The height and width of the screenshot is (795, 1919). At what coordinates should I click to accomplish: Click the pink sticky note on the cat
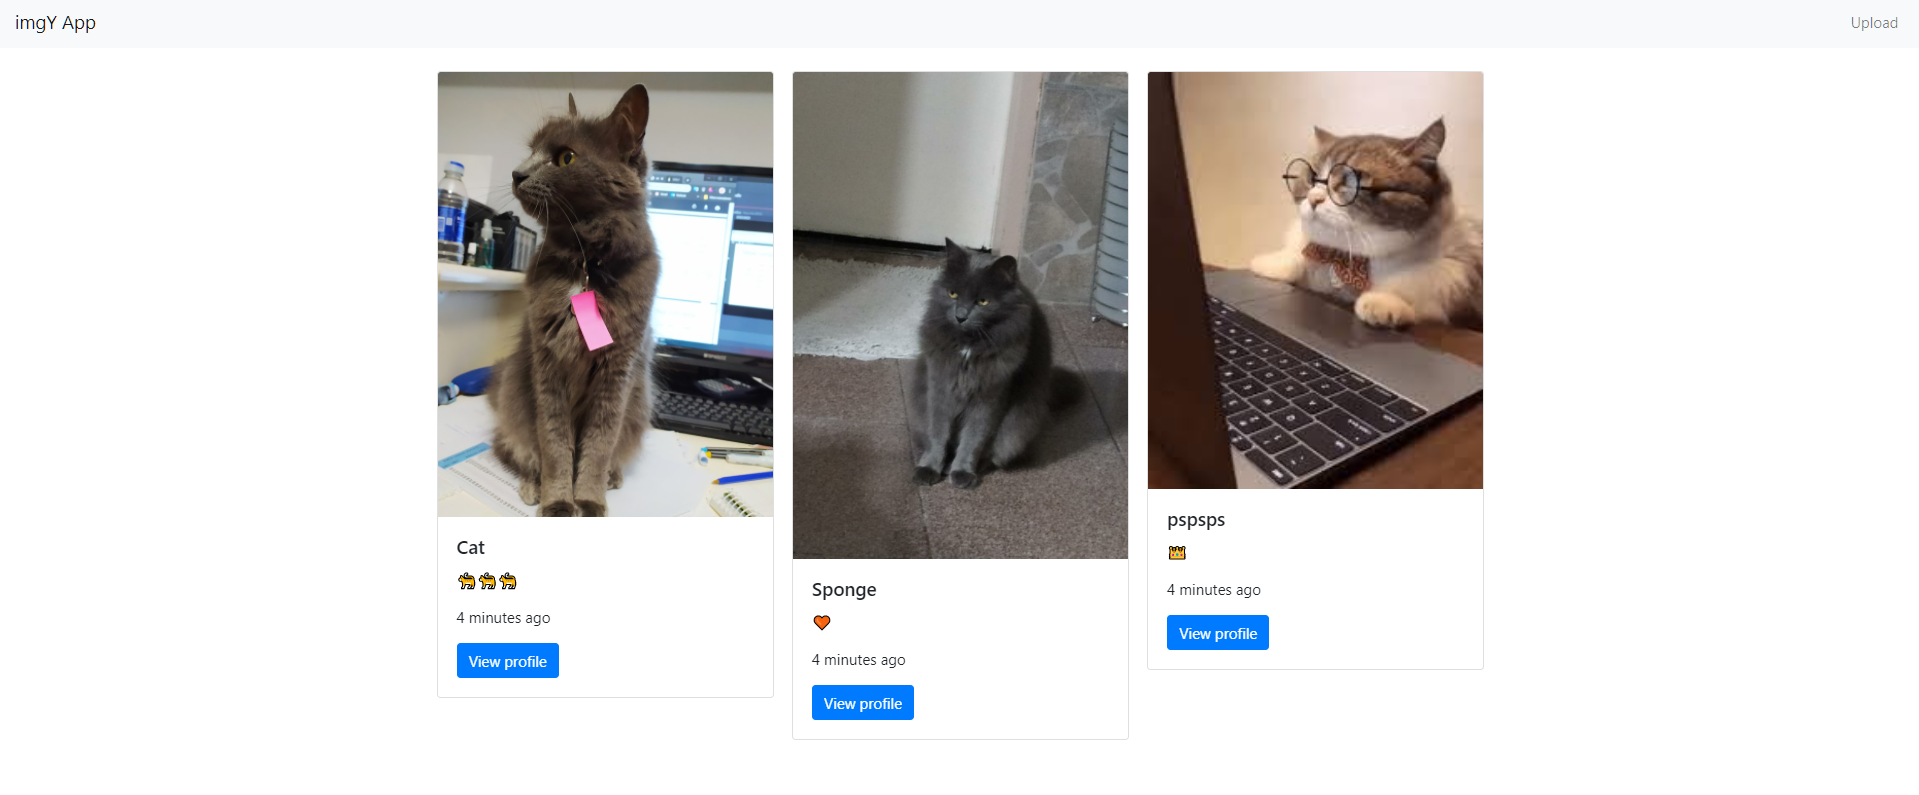coord(591,320)
